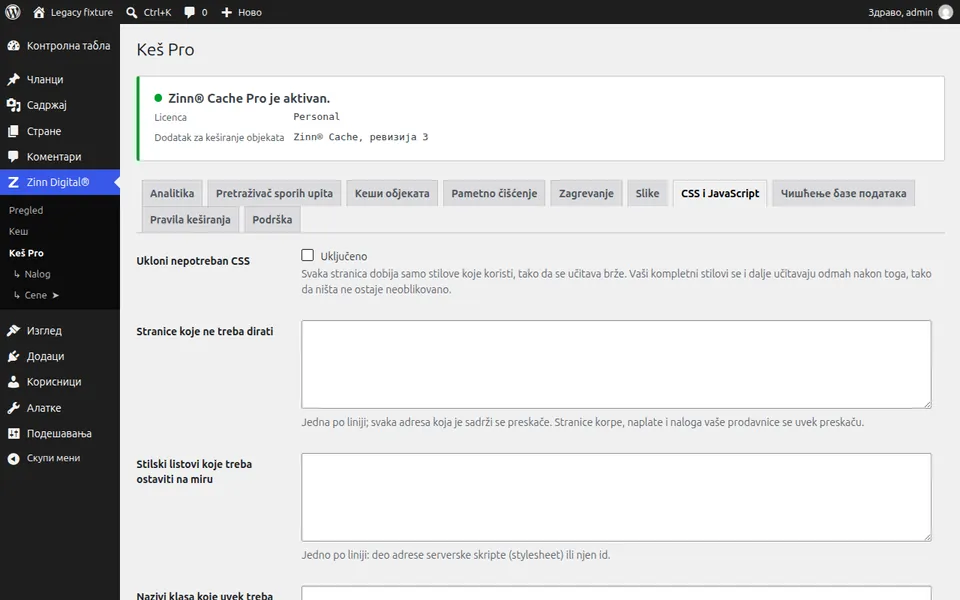The width and height of the screenshot is (960, 600).
Task: Click the Алатке wrench icon
Action: coord(13,408)
